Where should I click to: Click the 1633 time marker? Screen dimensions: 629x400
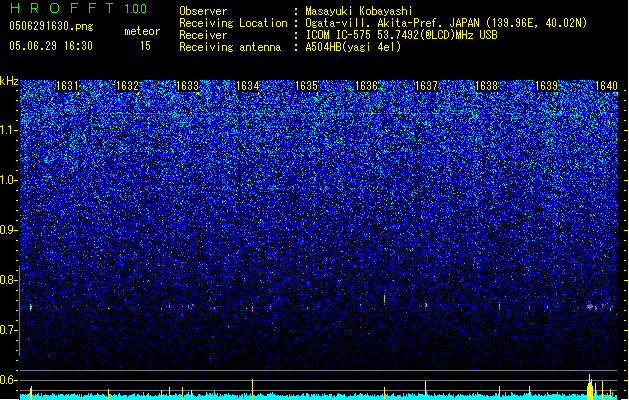187,86
